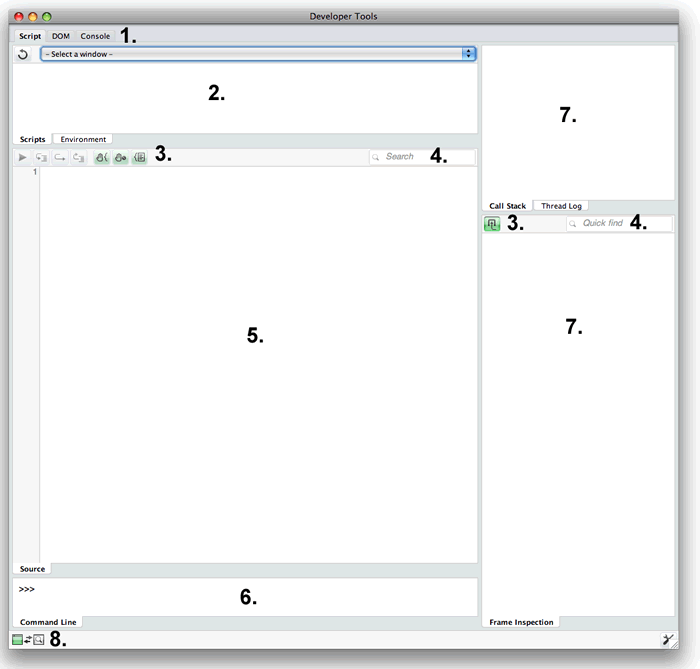The height and width of the screenshot is (669, 700).
Task: Switch to the Script tab
Action: [30, 36]
